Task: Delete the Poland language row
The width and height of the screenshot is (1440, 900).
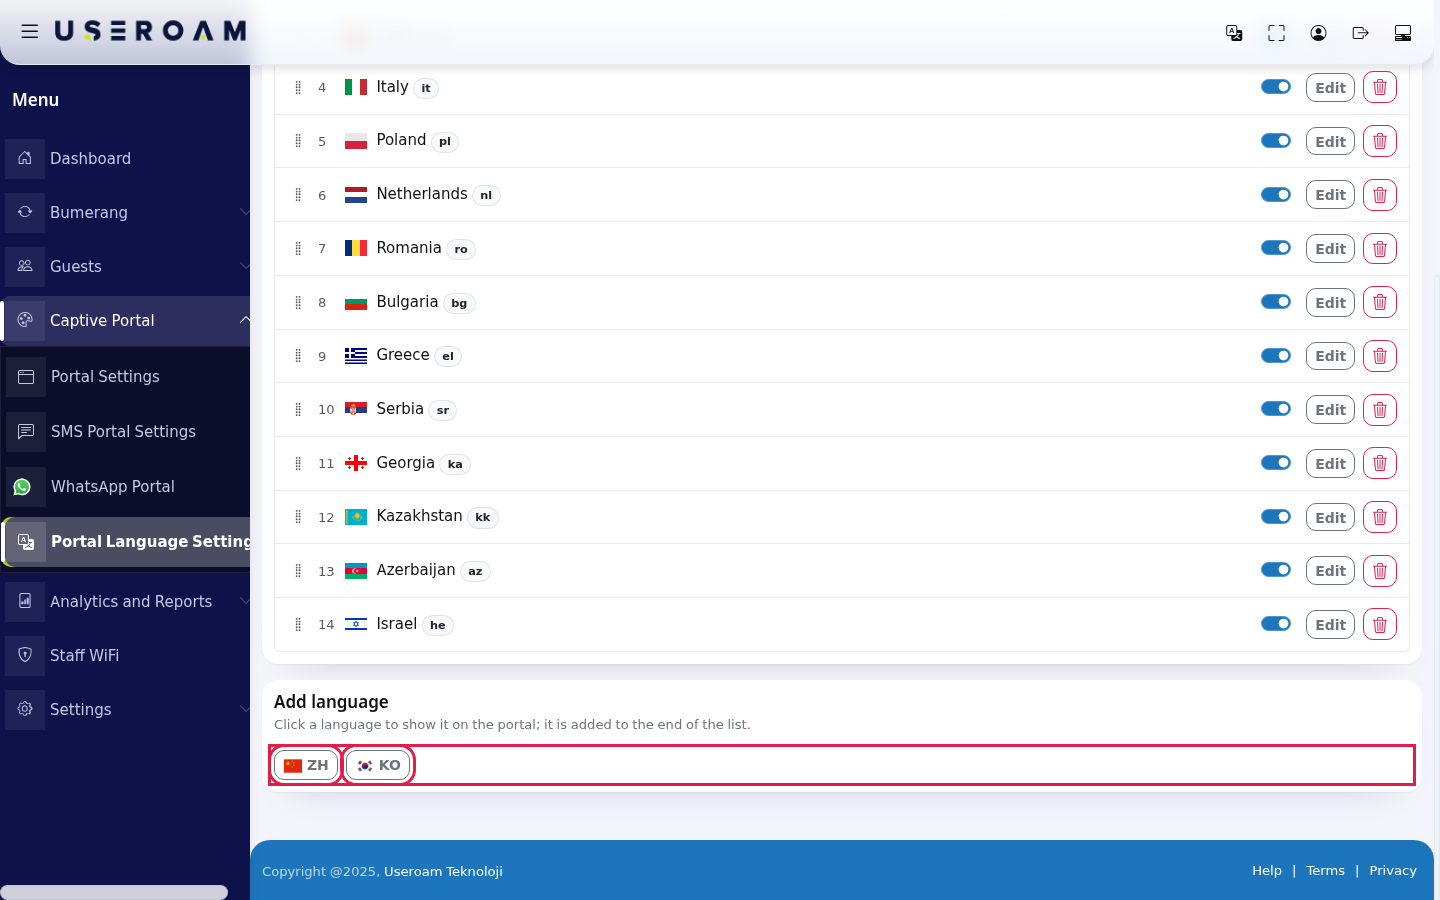Action: click(x=1380, y=141)
